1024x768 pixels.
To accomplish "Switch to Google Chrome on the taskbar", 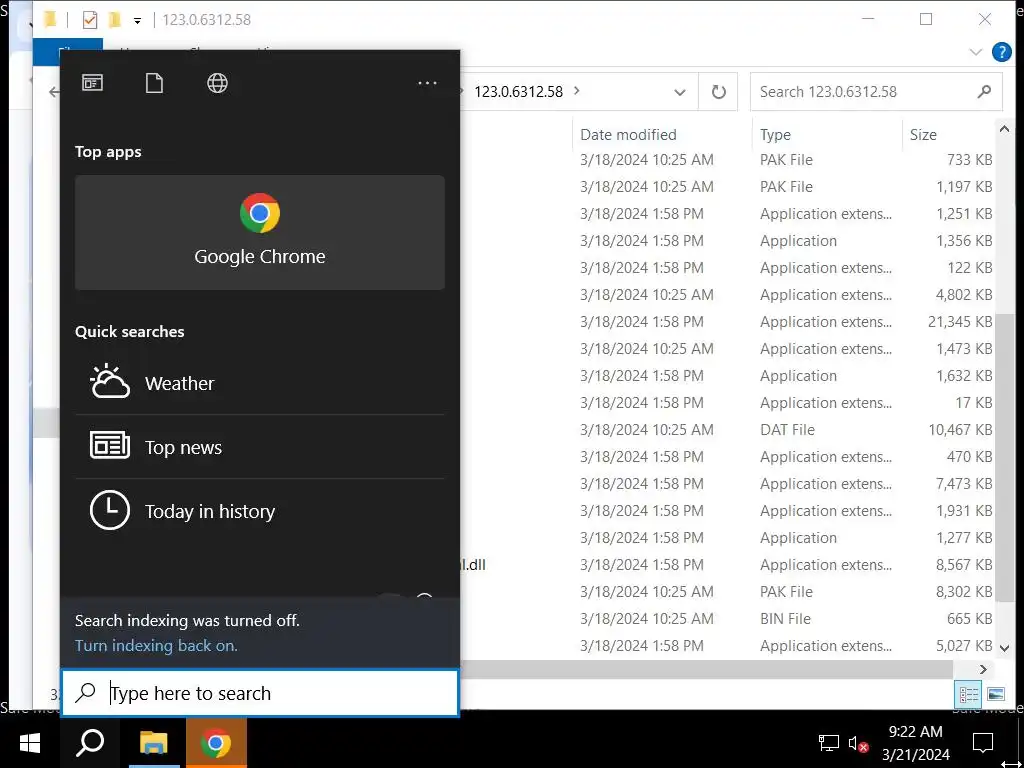I will [216, 743].
